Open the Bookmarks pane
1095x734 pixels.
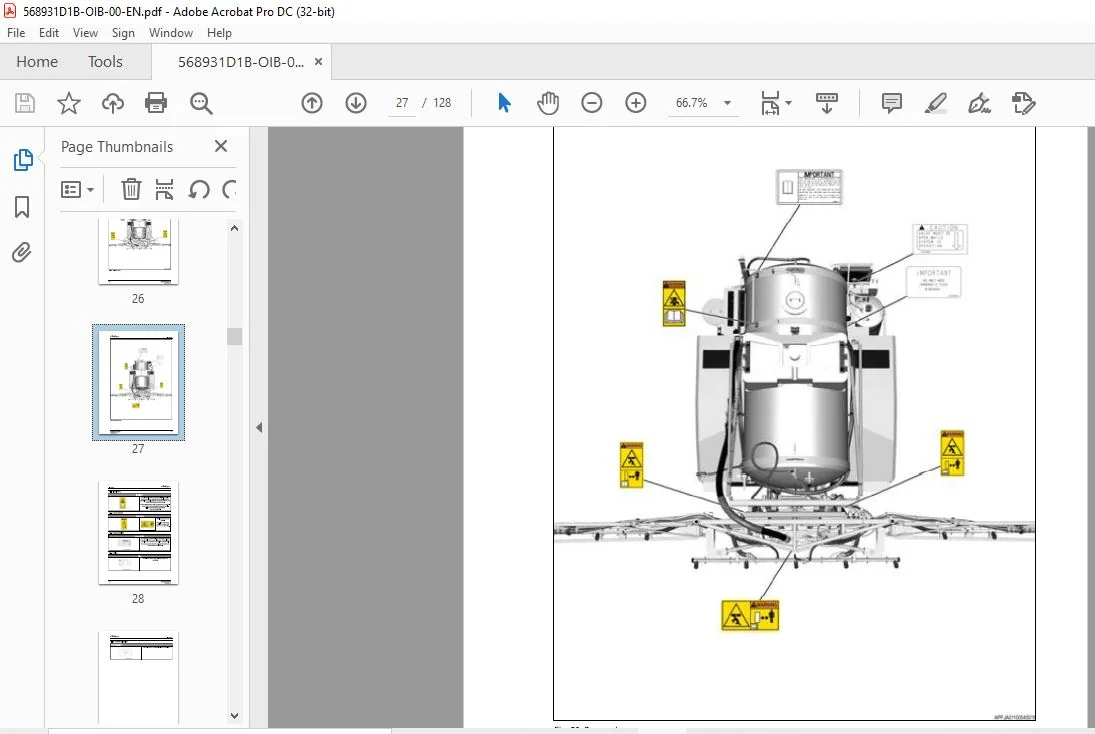22,207
